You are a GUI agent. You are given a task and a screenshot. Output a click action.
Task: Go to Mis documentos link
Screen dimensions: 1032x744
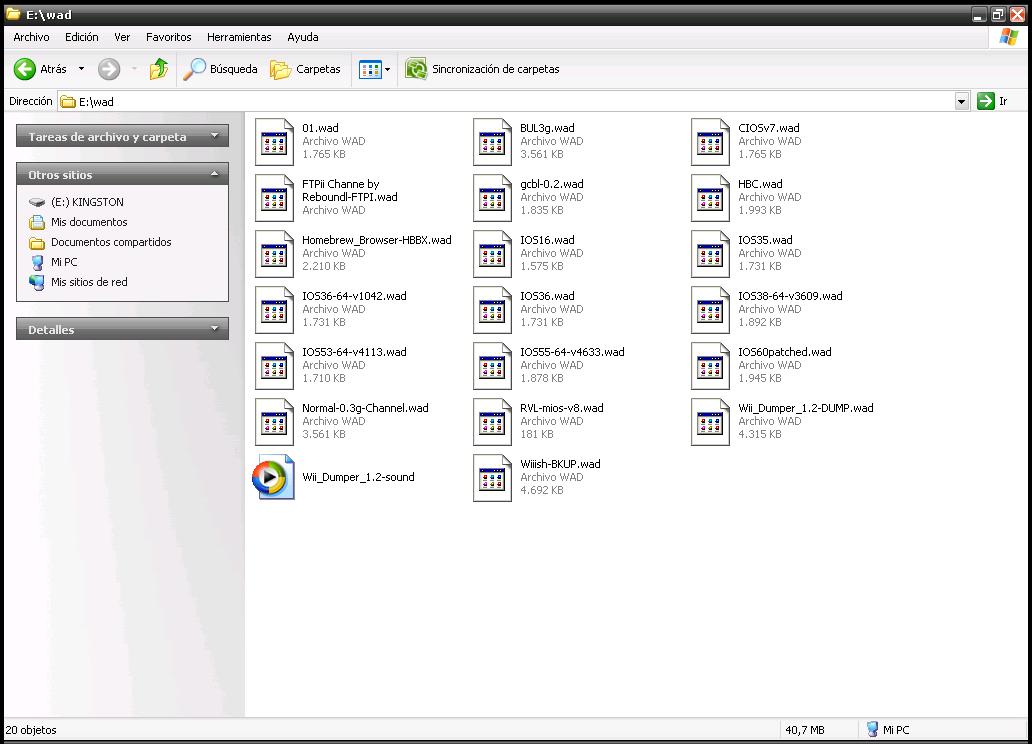88,222
